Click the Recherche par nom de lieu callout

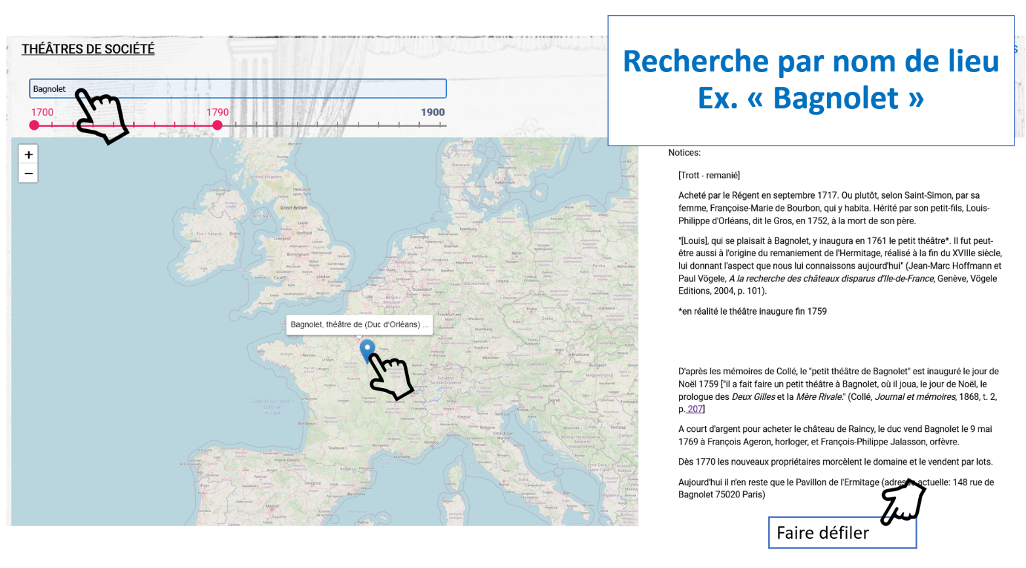click(x=810, y=80)
